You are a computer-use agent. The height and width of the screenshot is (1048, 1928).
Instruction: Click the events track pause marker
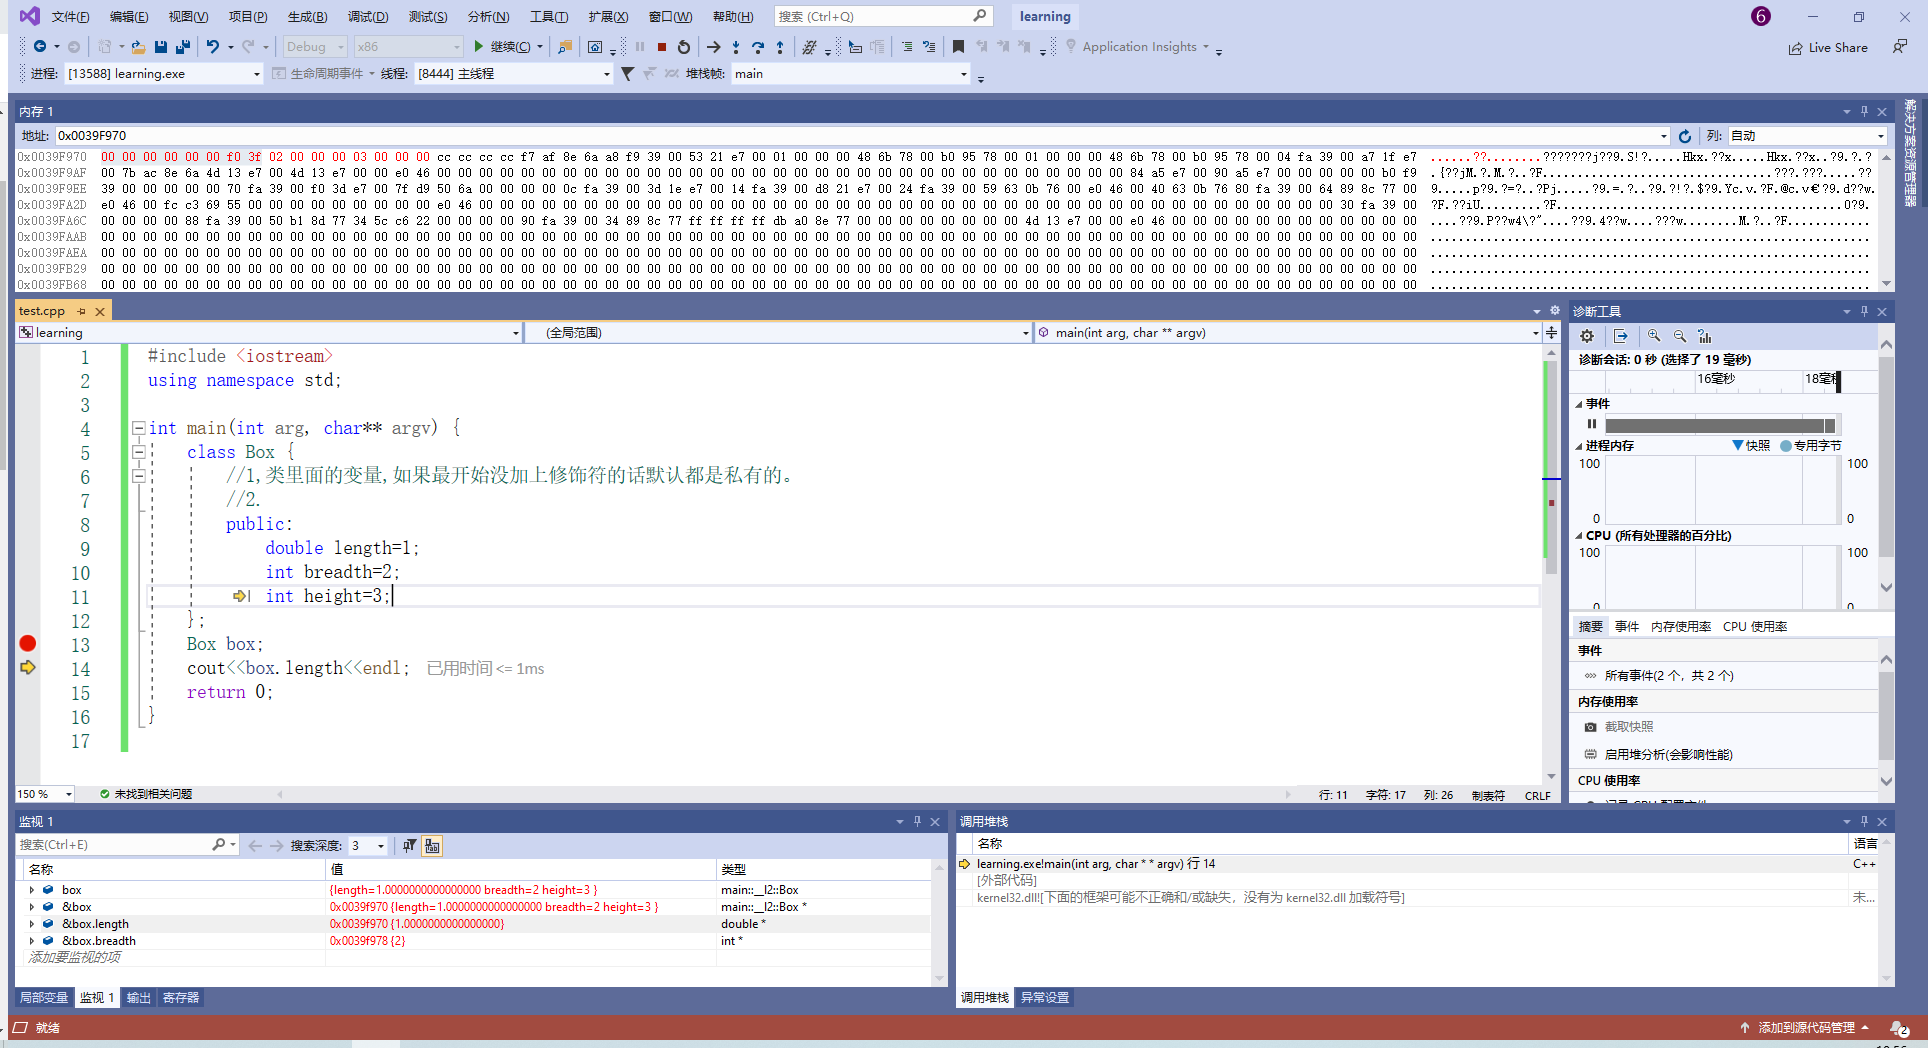[x=1592, y=424]
